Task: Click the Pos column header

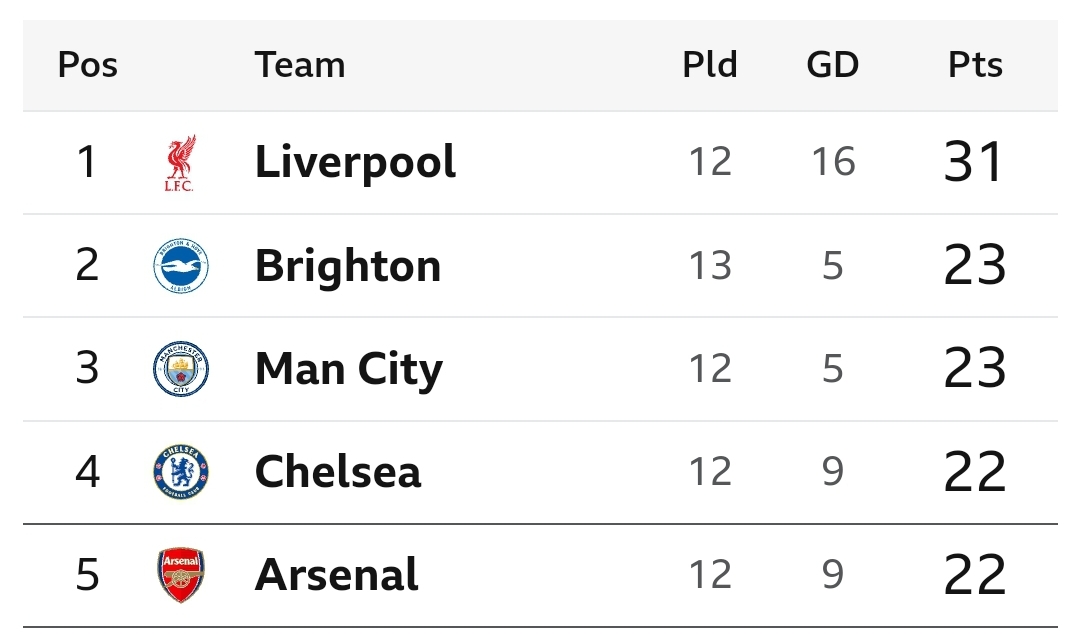Action: click(87, 65)
